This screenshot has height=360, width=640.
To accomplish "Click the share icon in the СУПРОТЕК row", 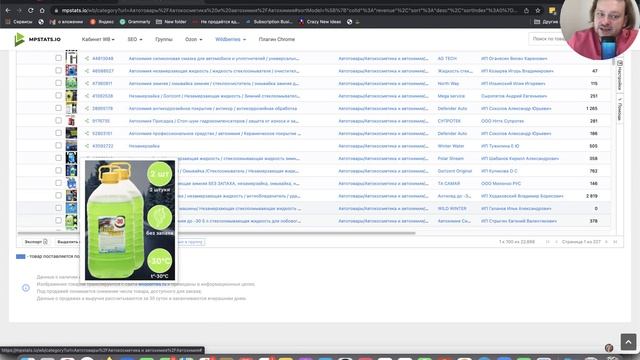I will (87, 121).
